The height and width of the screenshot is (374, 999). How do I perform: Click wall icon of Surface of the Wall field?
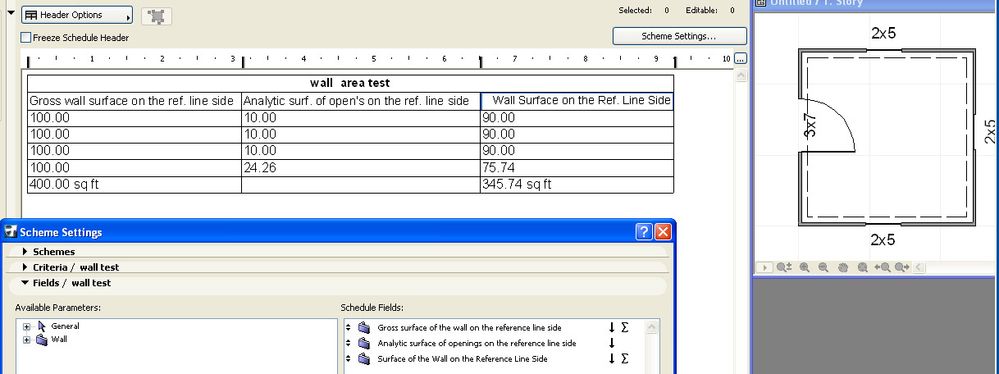coord(364,359)
